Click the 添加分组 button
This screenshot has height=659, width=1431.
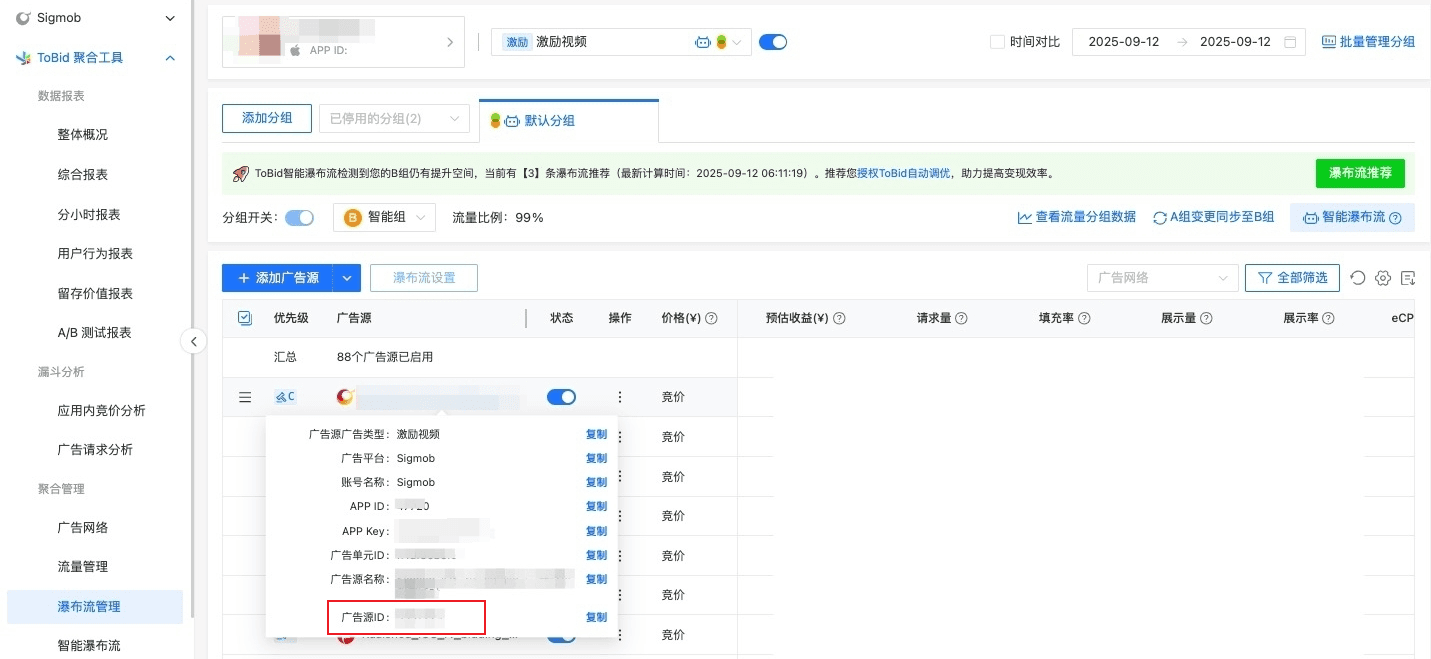pos(267,118)
